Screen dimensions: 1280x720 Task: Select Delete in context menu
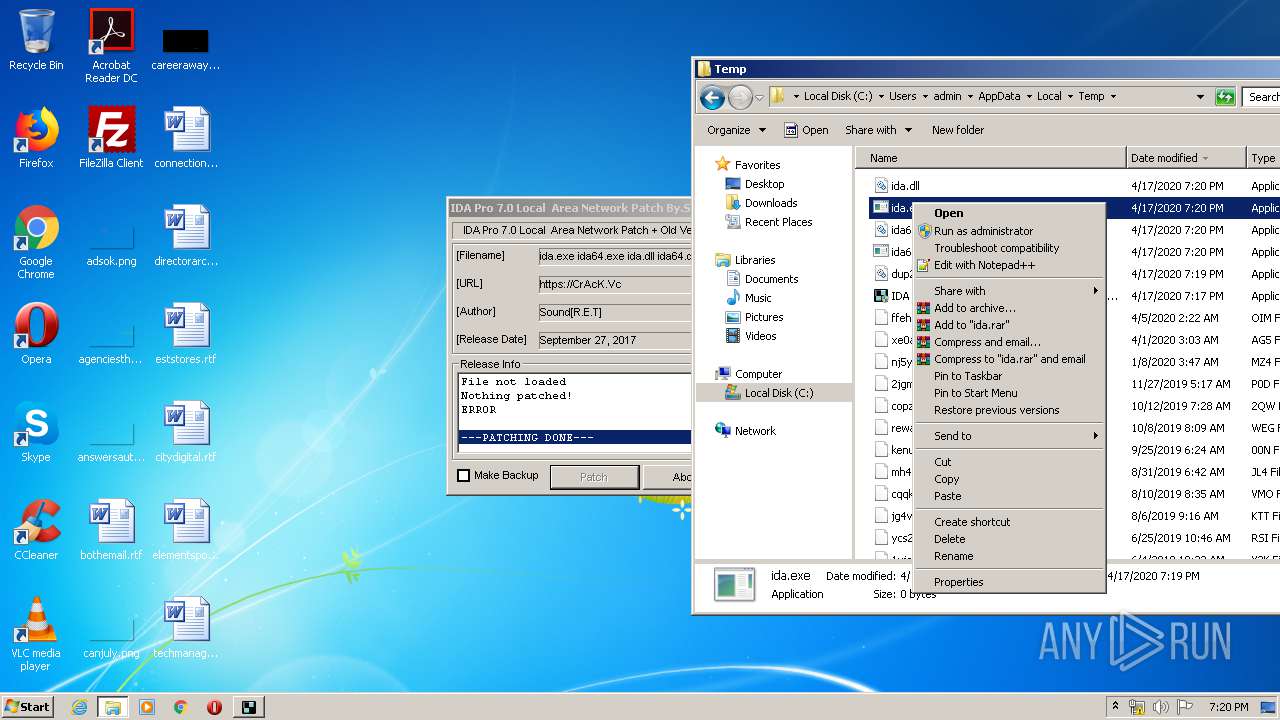tap(1009, 539)
